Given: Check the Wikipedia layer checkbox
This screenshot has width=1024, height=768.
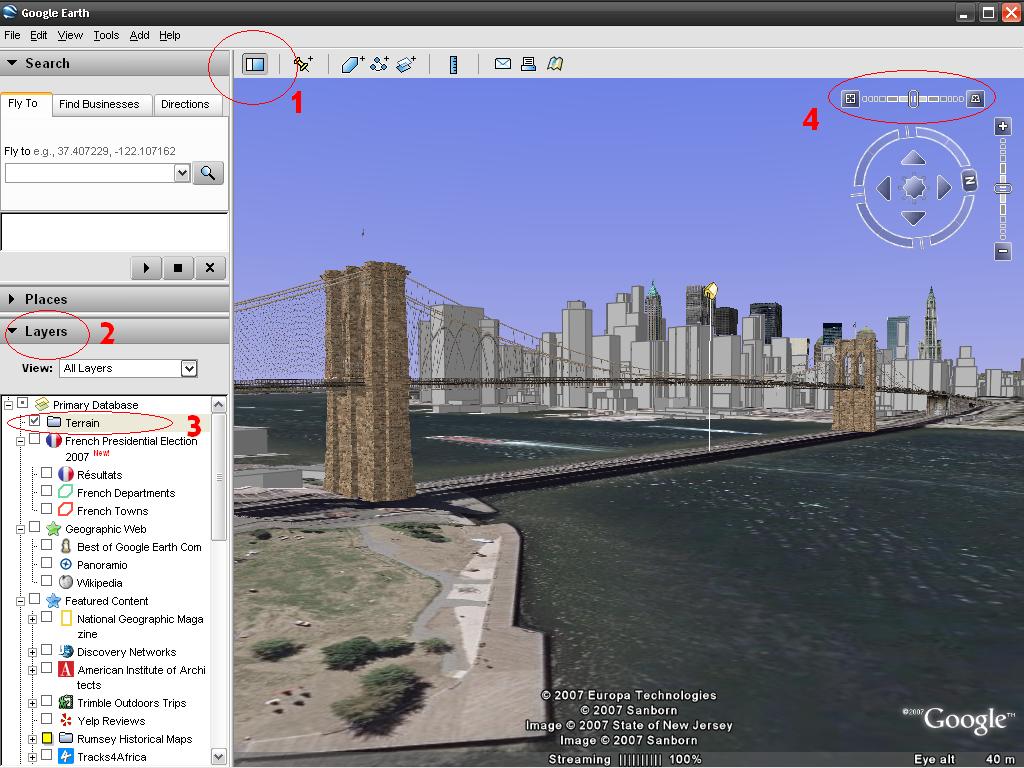Looking at the screenshot, I should tap(46, 581).
